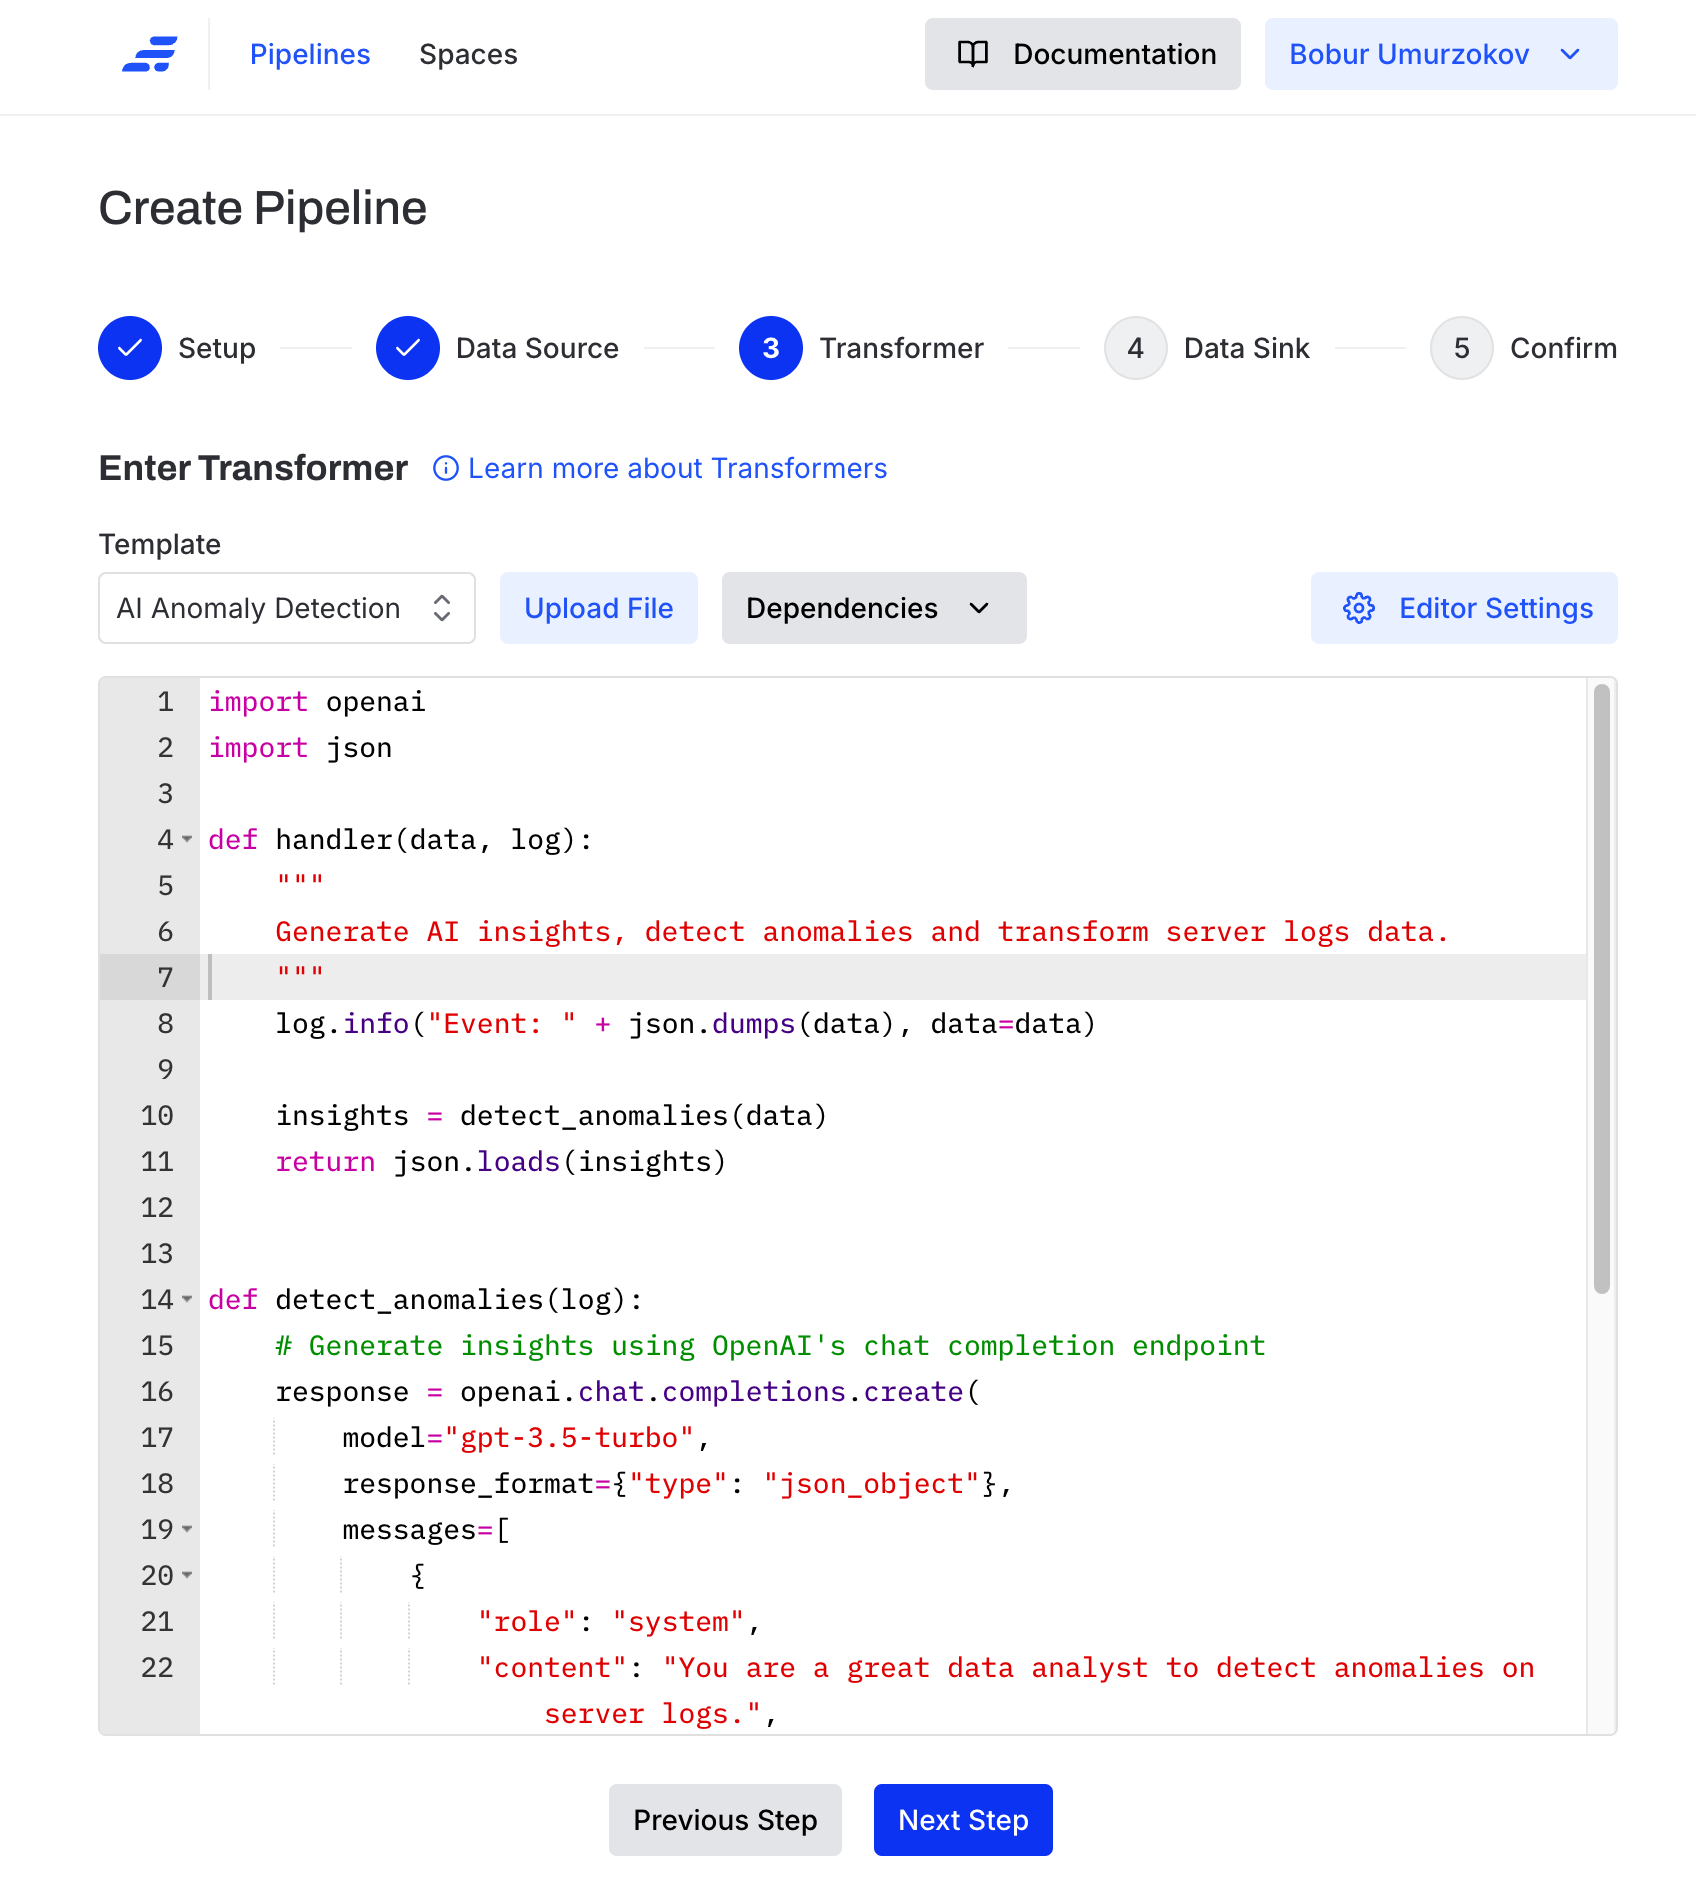The width and height of the screenshot is (1696, 1900).
Task: Click the docstring line about AI insights
Action: (861, 932)
